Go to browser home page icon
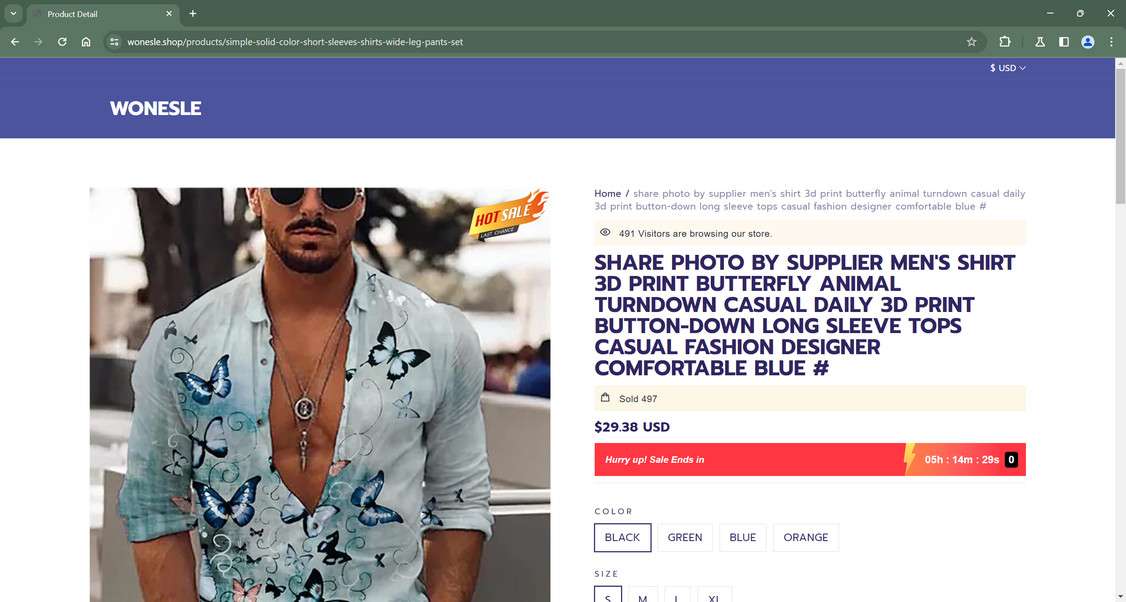The height and width of the screenshot is (602, 1126). point(86,42)
